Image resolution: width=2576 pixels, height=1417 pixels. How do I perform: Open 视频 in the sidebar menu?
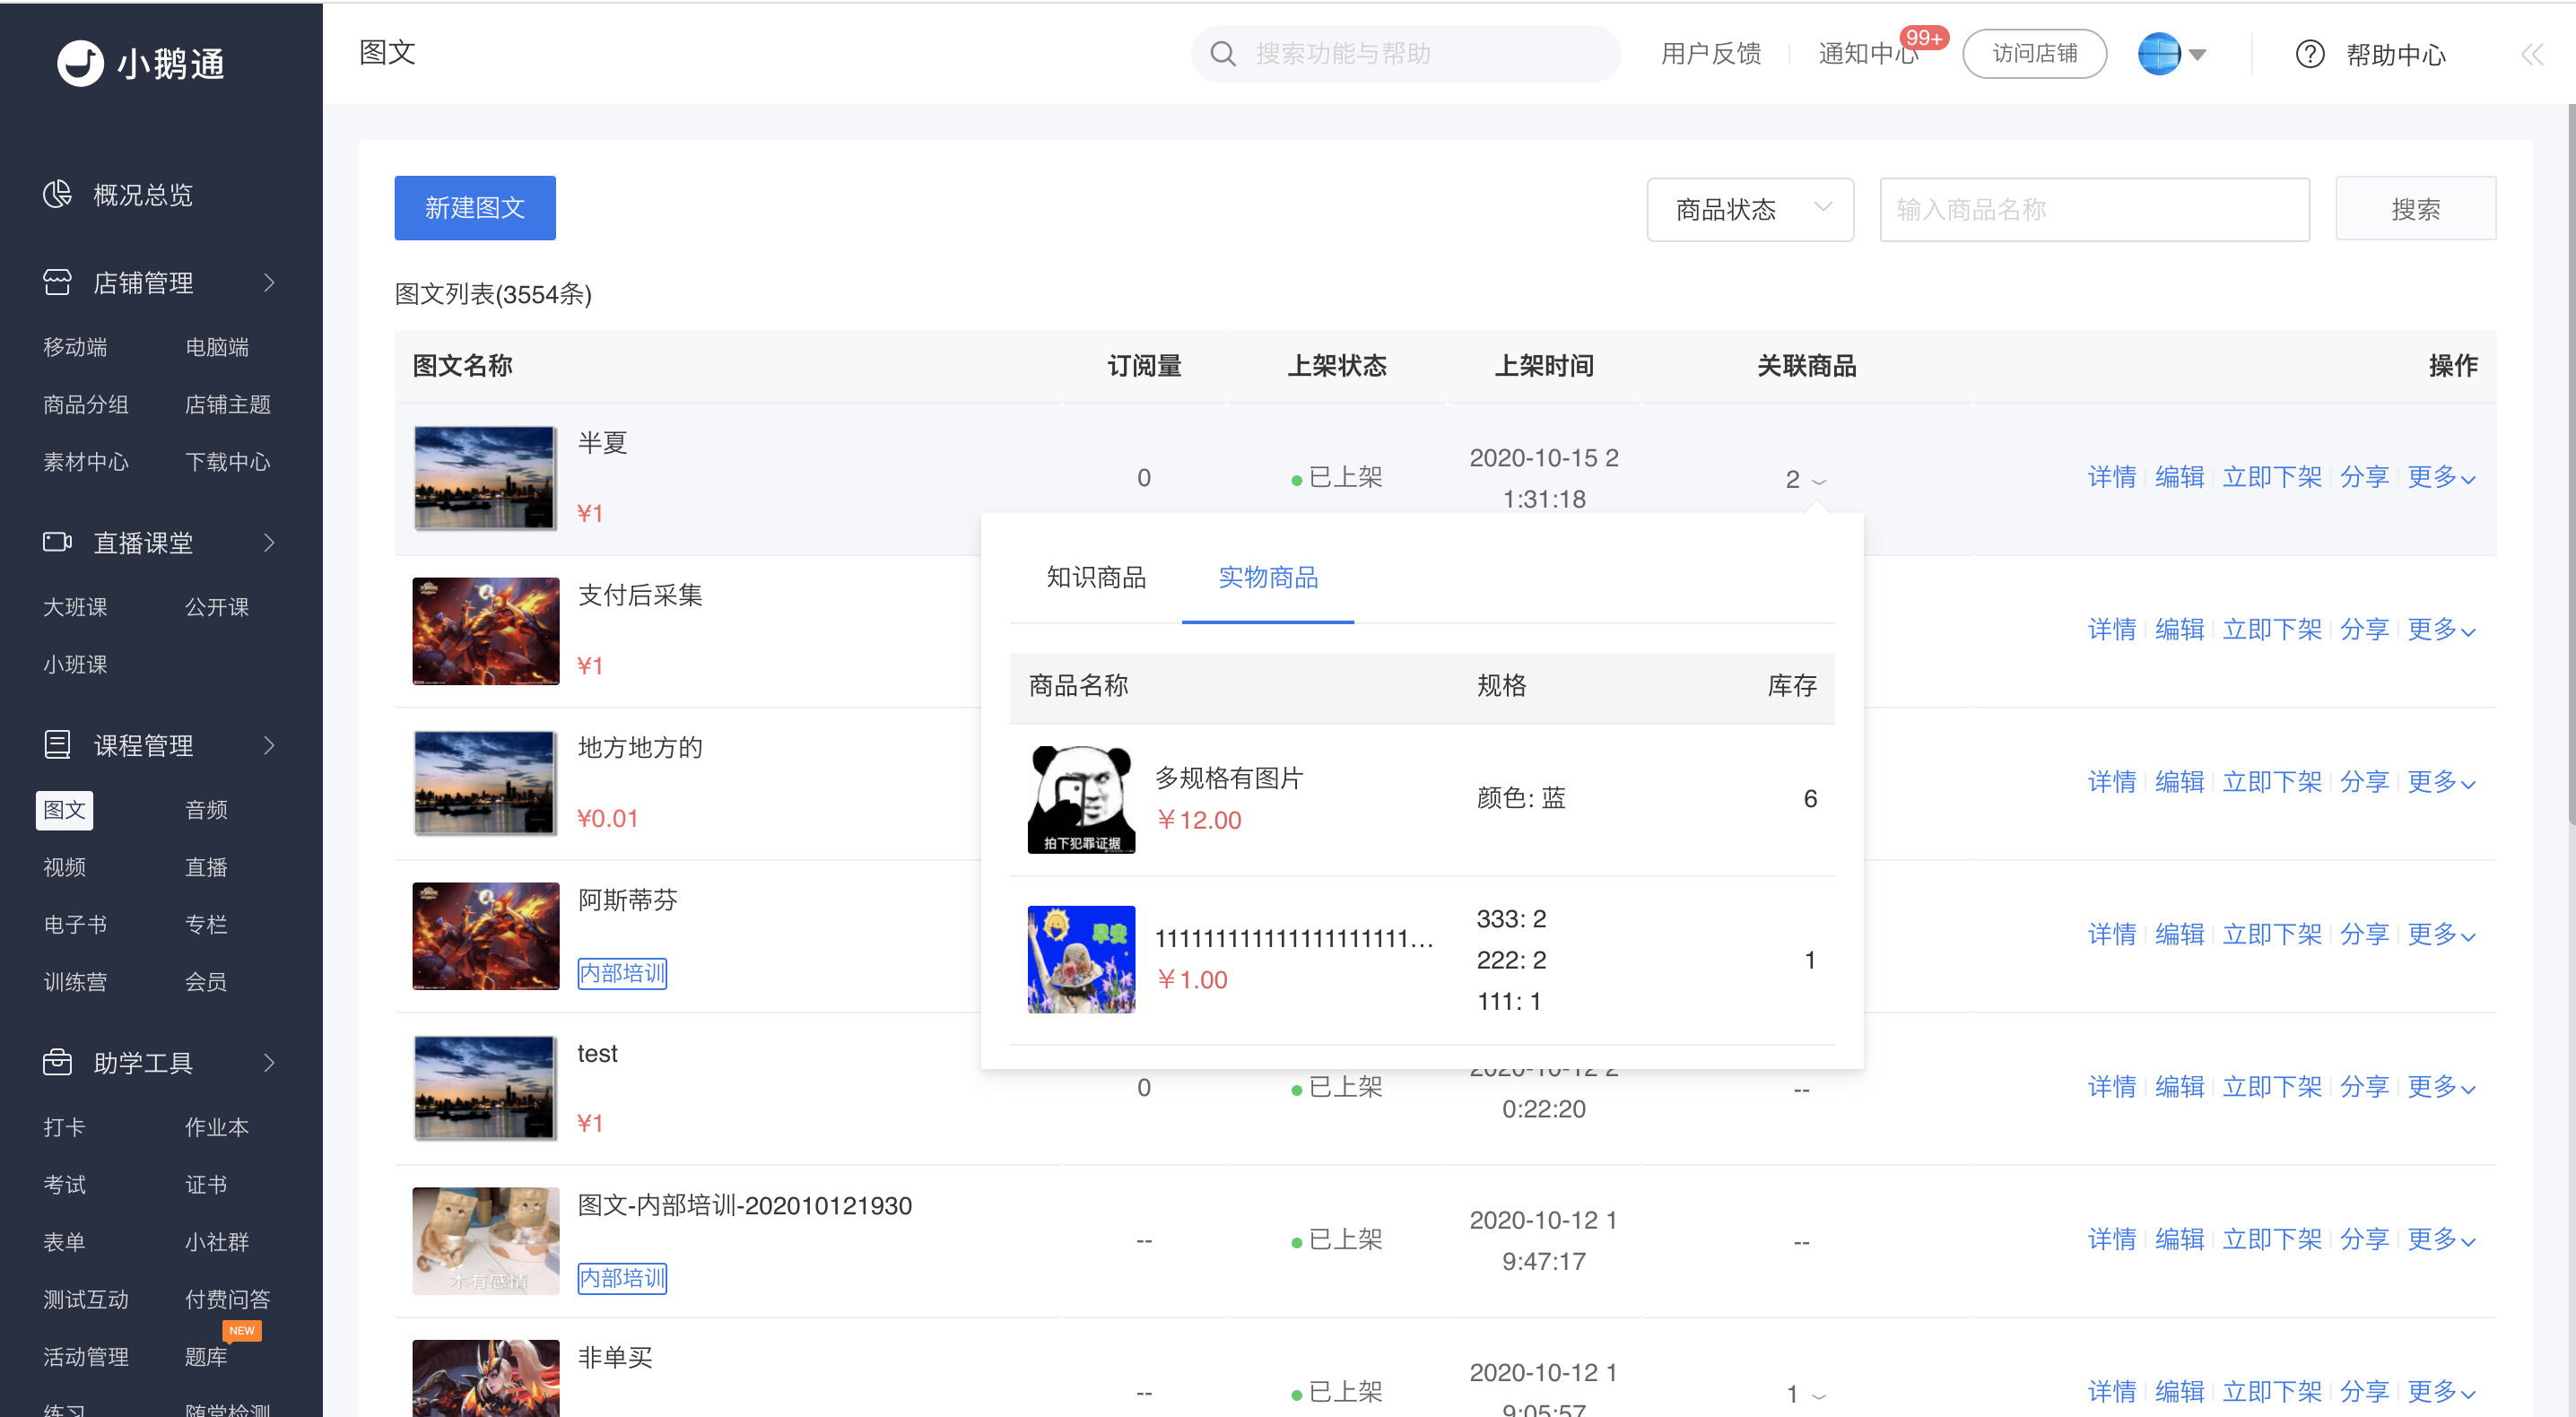[x=65, y=867]
